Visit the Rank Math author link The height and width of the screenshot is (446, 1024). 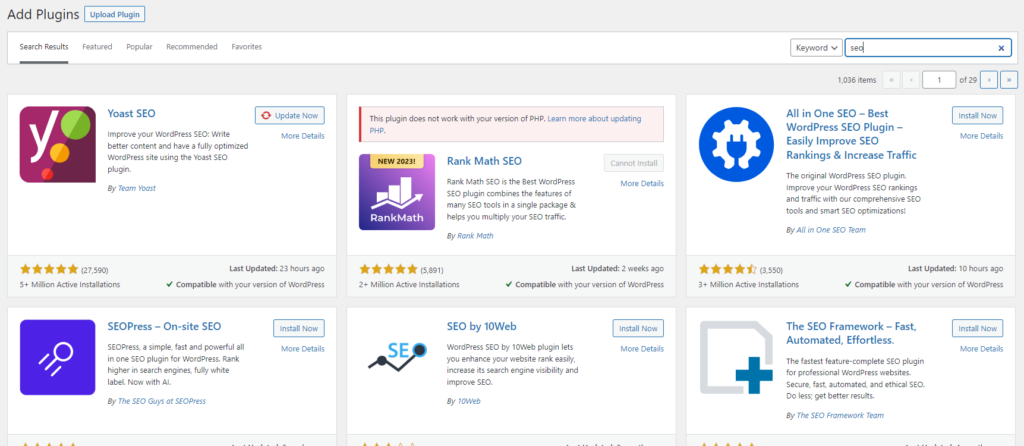tap(475, 236)
